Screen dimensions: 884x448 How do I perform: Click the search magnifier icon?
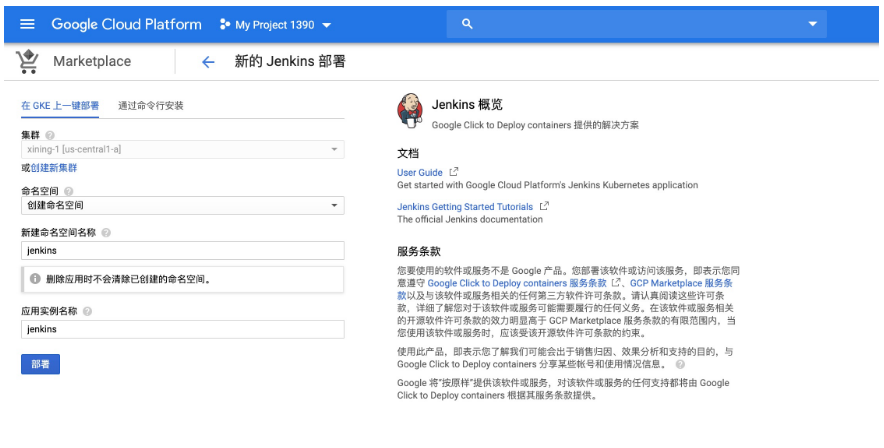tap(467, 24)
